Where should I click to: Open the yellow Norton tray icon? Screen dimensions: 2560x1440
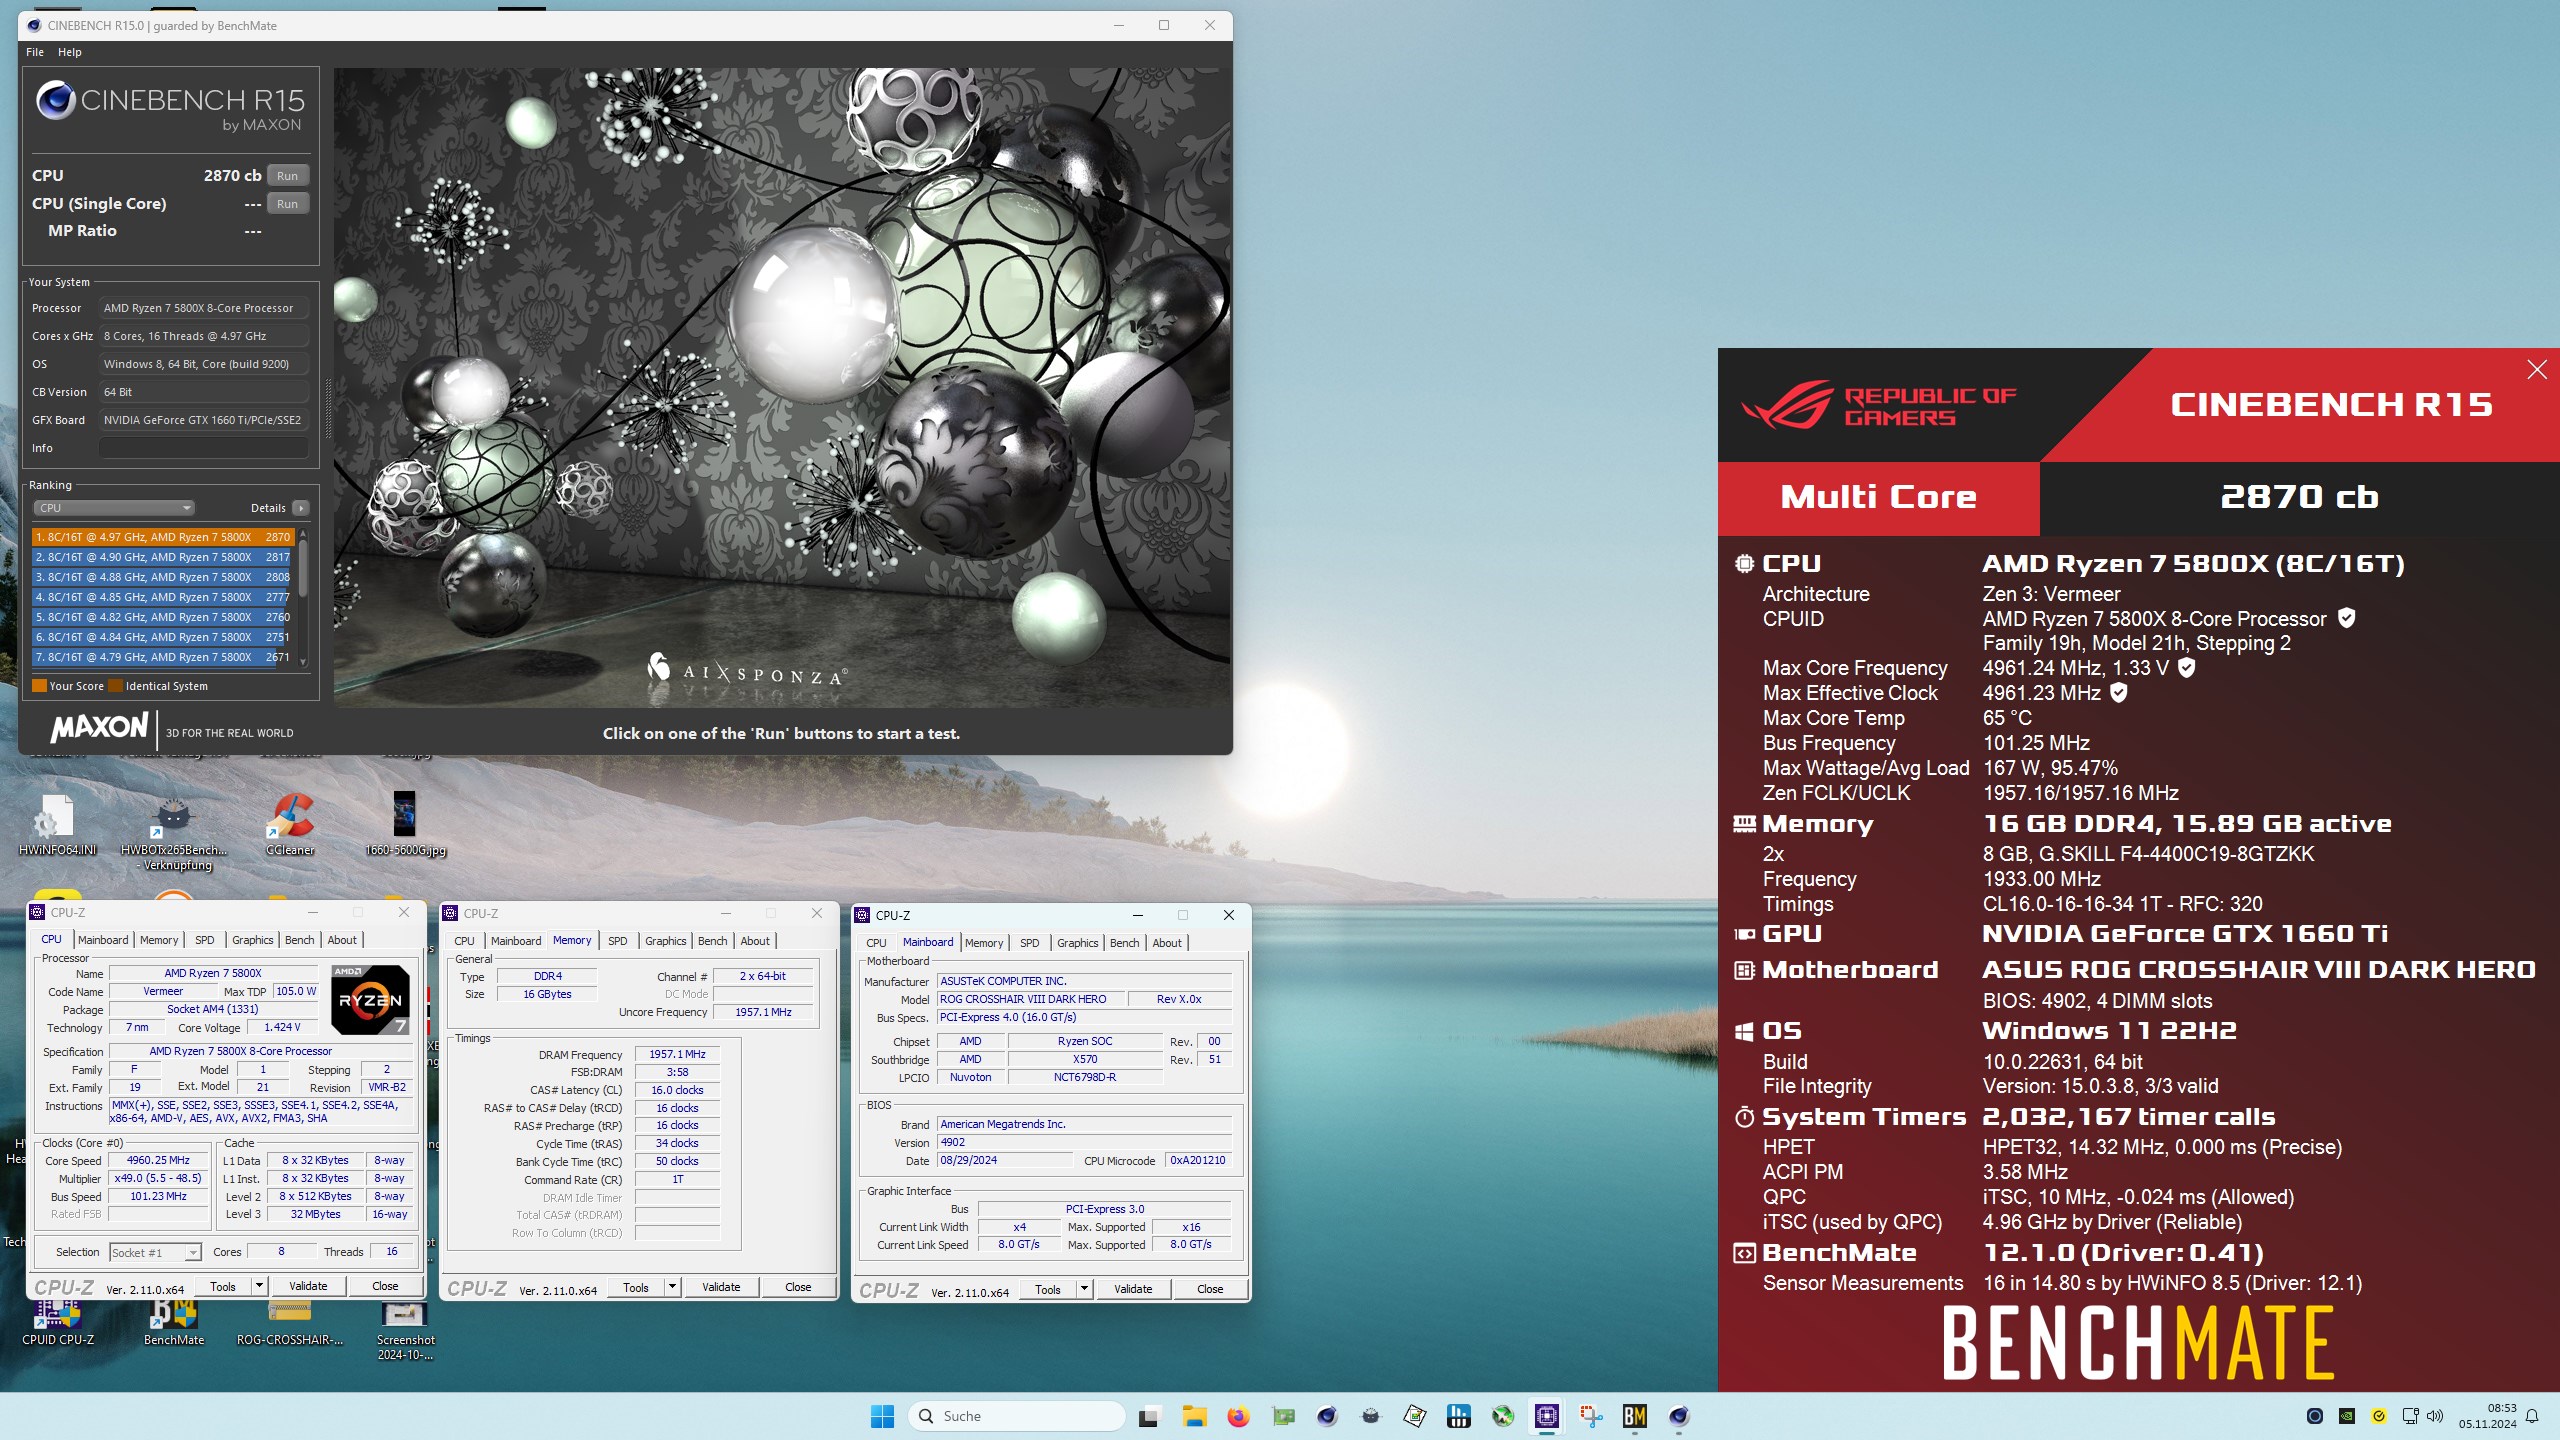pyautogui.click(x=2378, y=1416)
